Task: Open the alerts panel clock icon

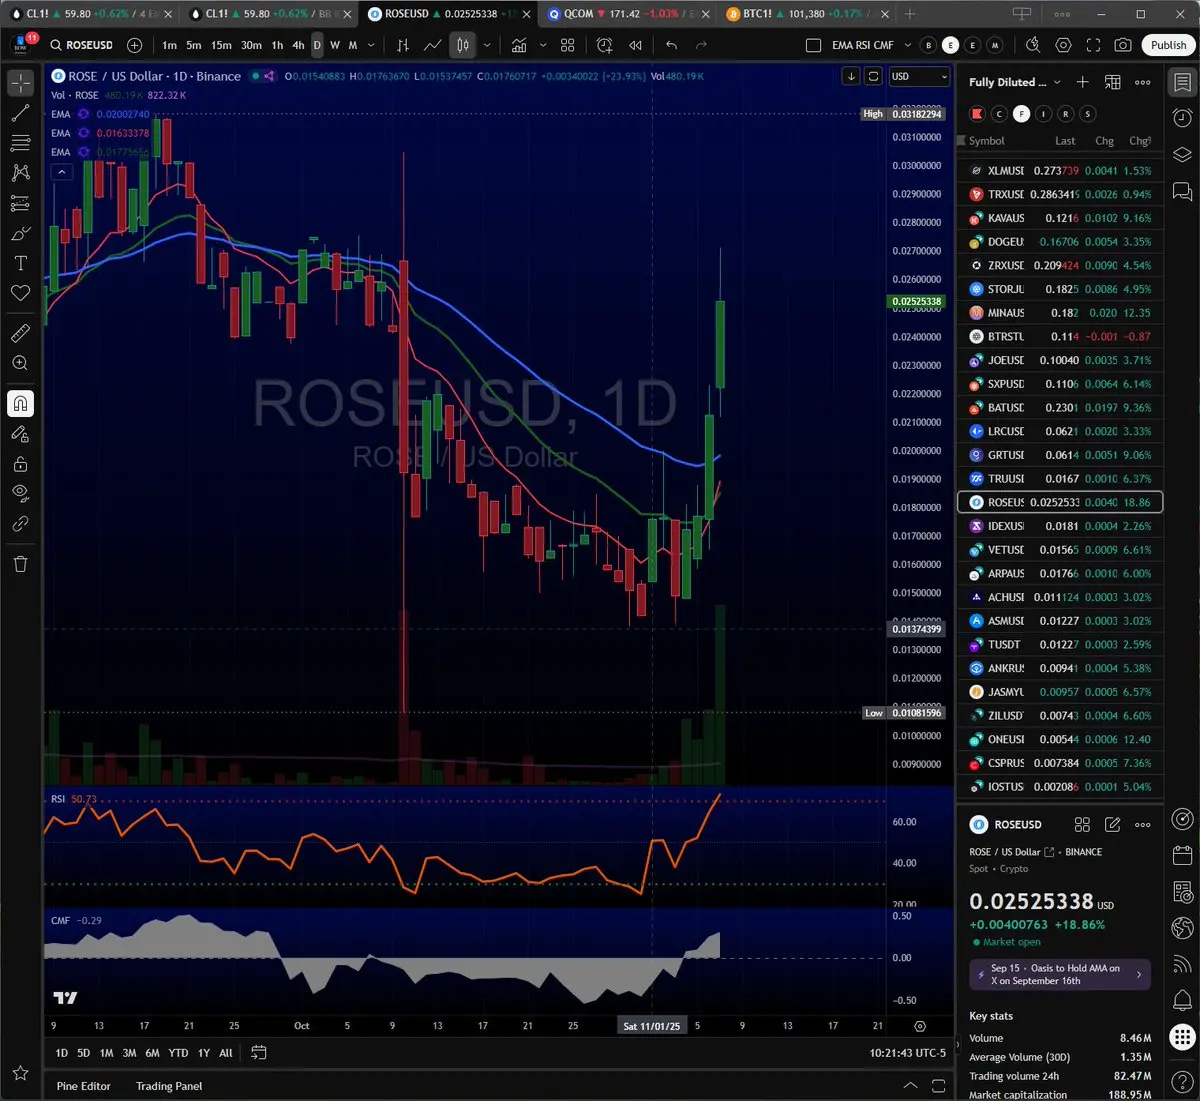Action: coord(1182,118)
